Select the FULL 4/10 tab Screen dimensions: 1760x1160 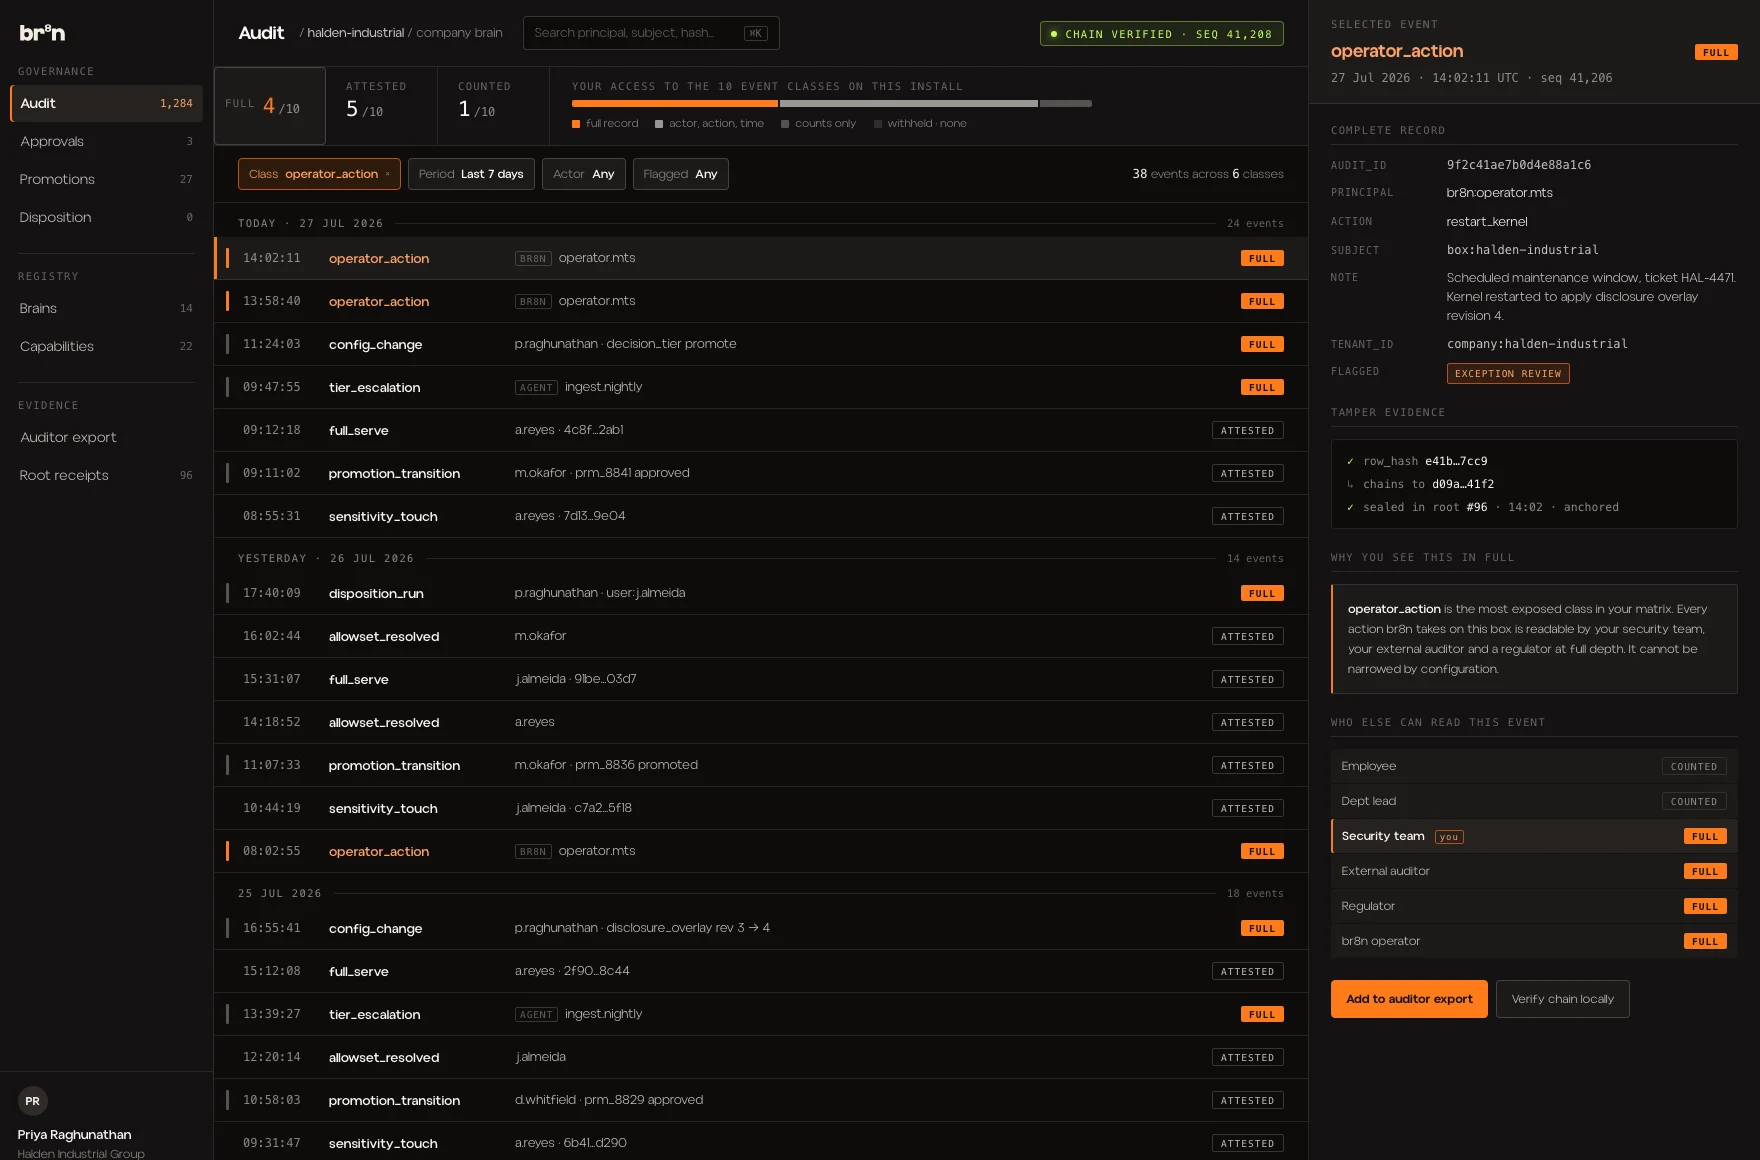coord(270,106)
